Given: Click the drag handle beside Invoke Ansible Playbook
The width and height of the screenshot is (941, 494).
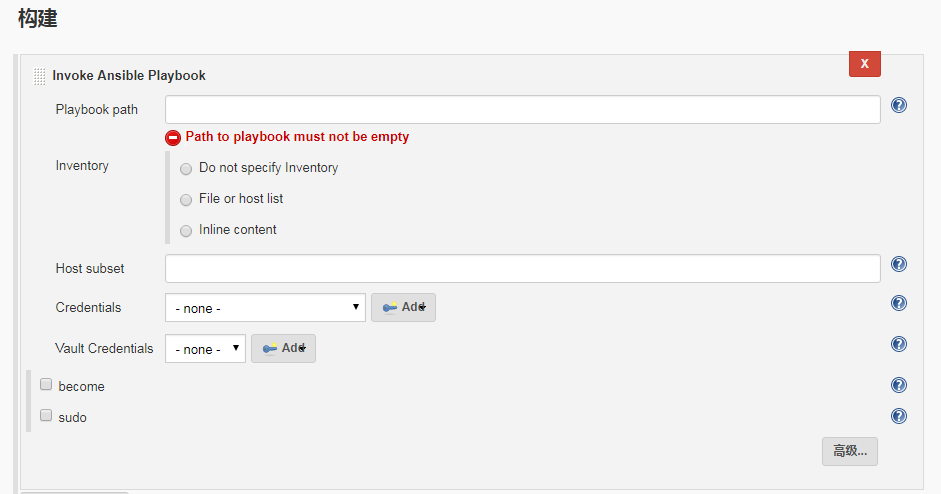Looking at the screenshot, I should click(x=40, y=76).
